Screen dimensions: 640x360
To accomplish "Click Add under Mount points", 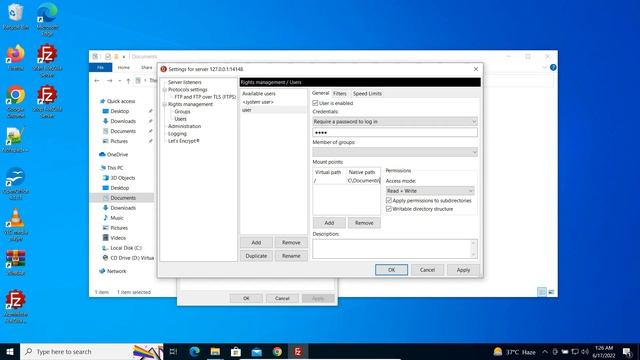I will [329, 223].
